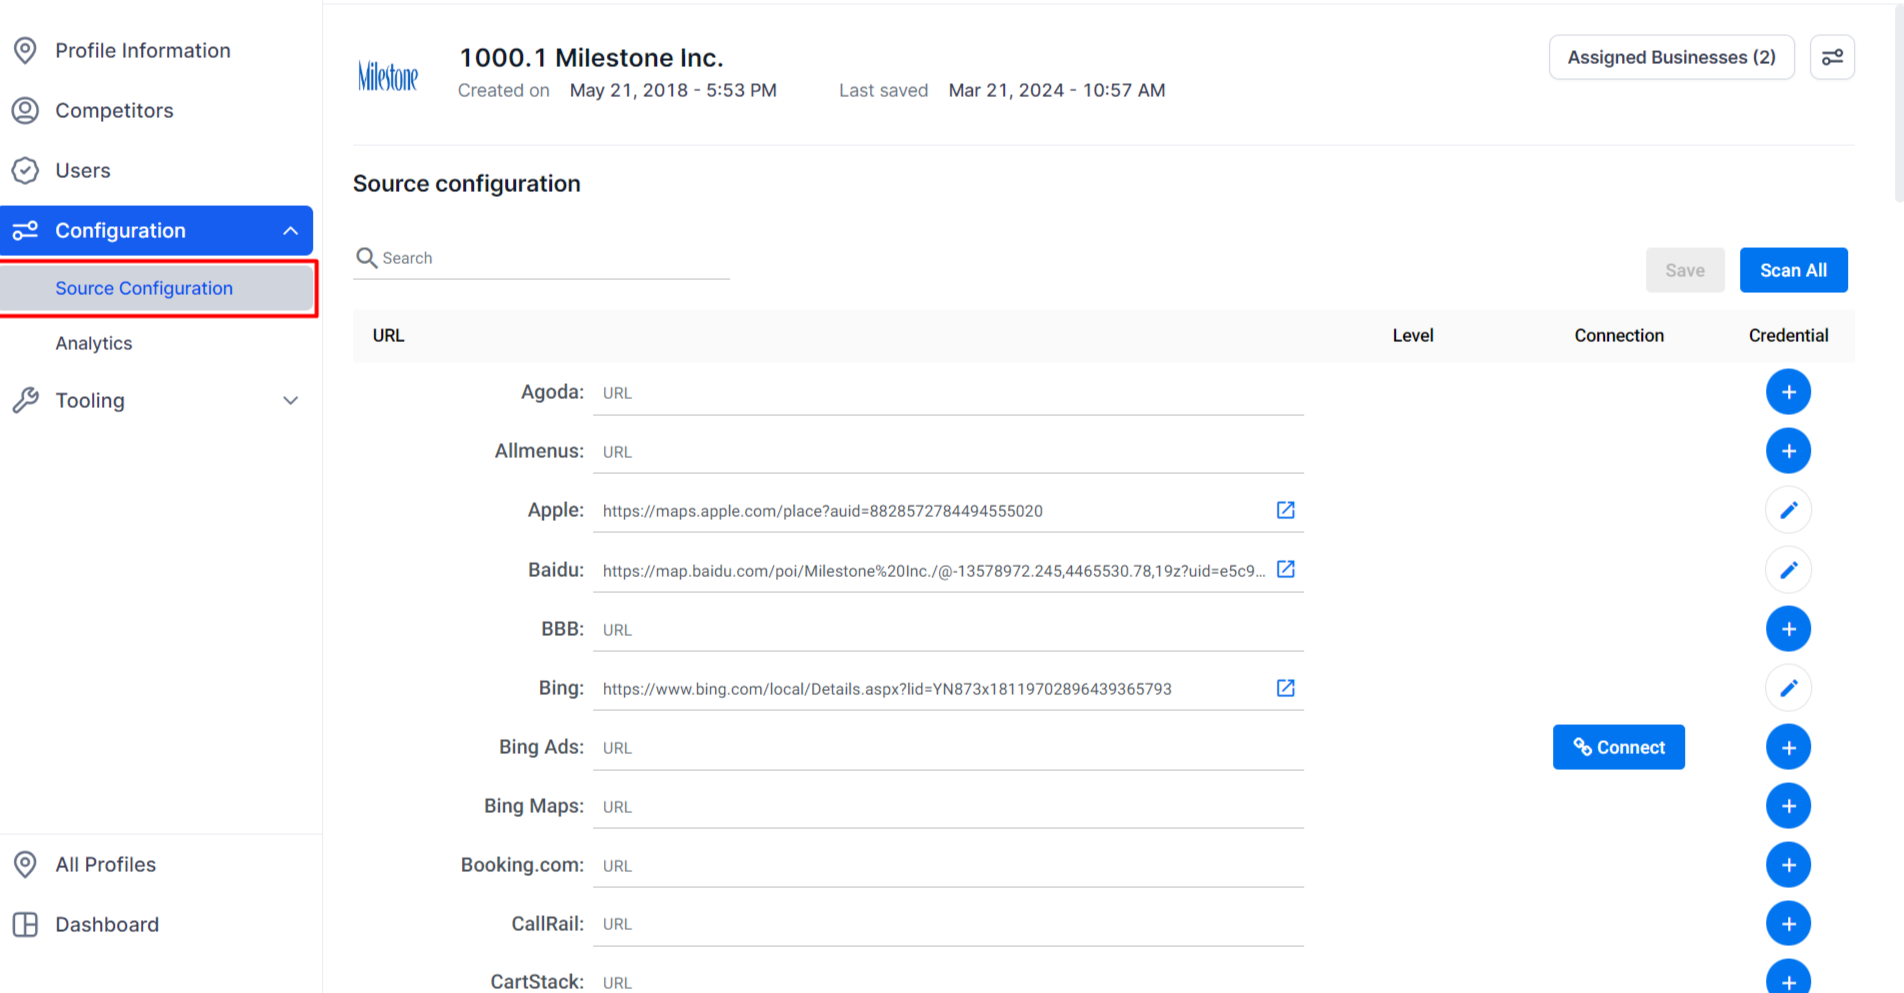Viewport: 1904px width, 993px height.
Task: Click the Users checkmark icon
Action: click(25, 170)
